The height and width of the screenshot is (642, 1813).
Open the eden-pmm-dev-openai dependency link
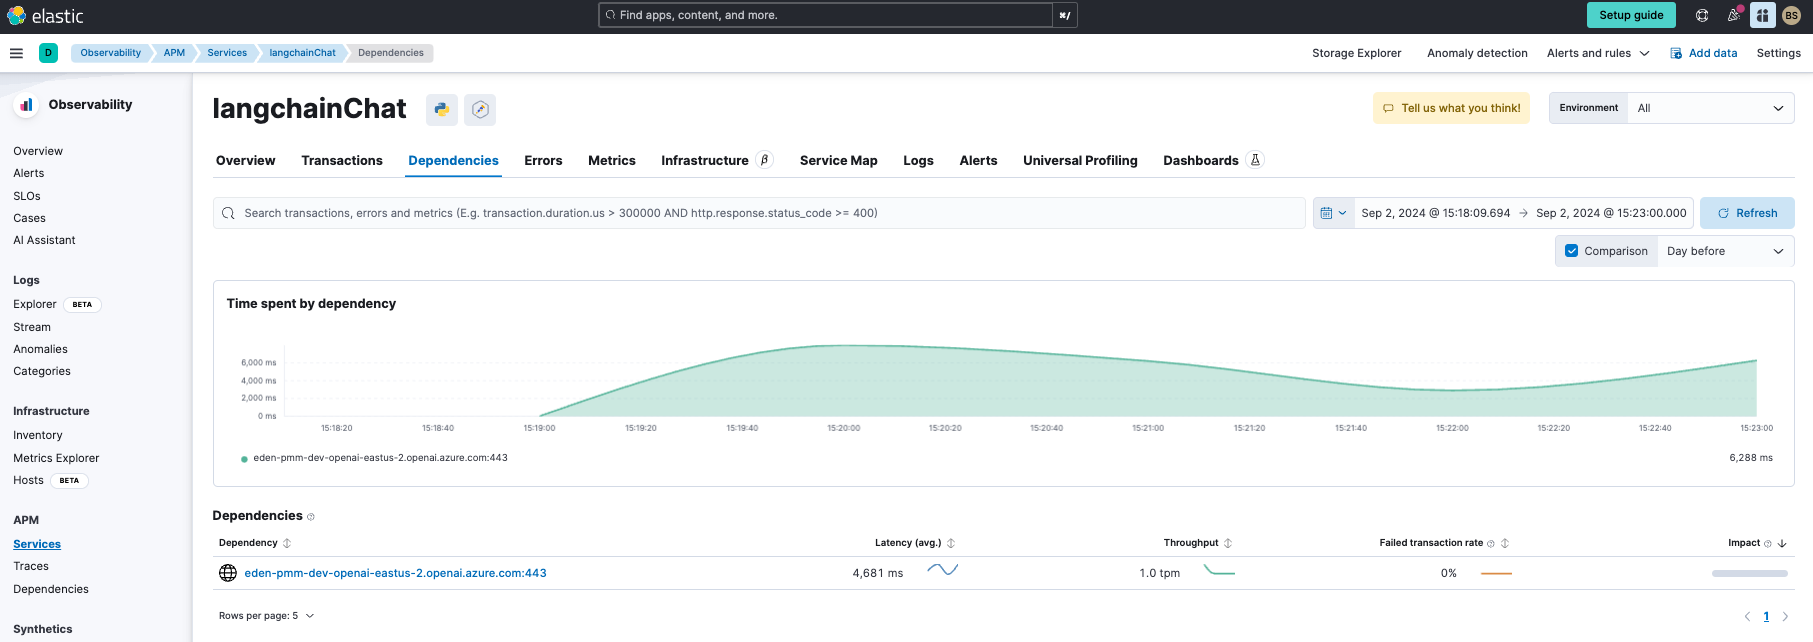[x=395, y=573]
